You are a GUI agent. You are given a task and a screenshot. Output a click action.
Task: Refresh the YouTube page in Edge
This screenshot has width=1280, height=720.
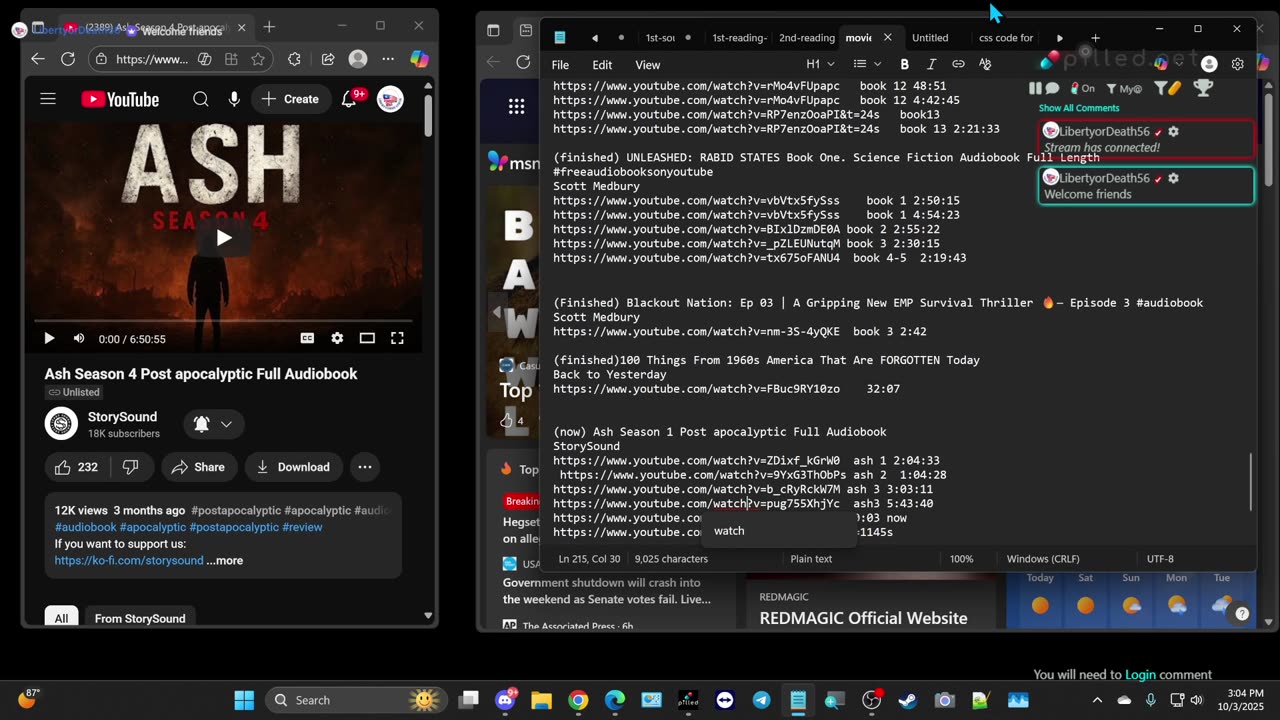[68, 59]
